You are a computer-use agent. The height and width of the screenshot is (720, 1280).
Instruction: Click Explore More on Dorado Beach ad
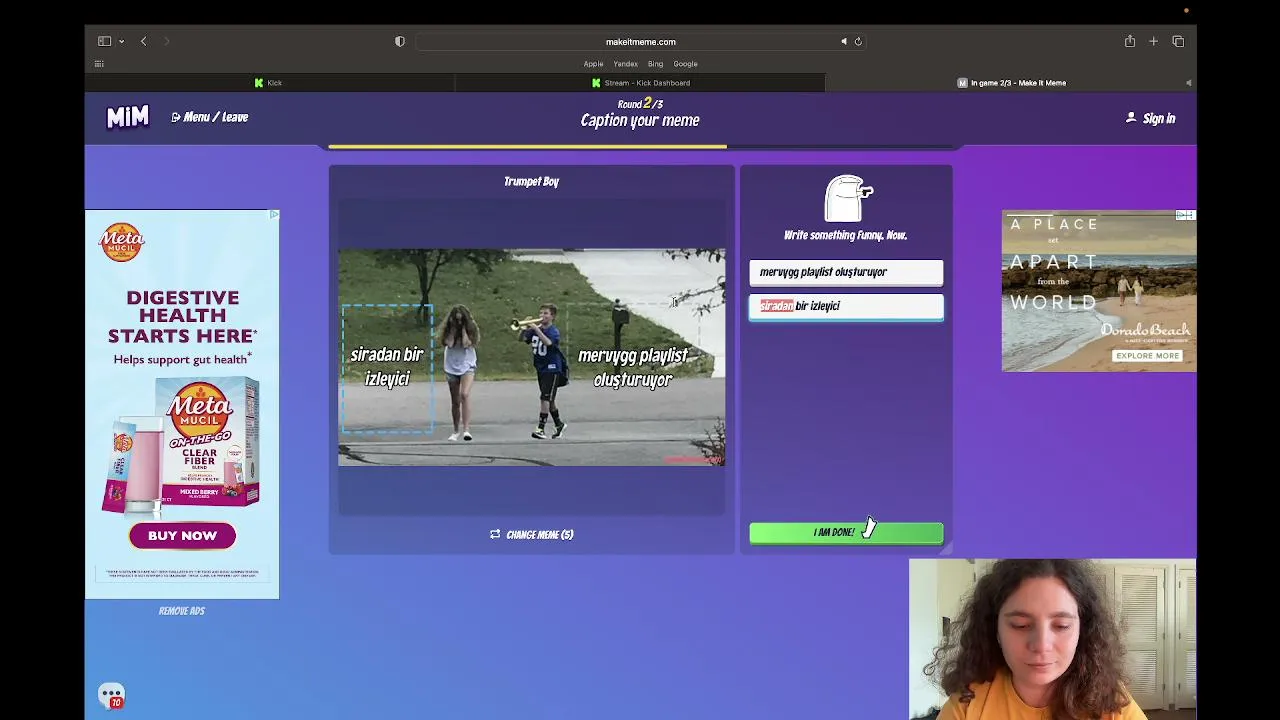coord(1147,356)
